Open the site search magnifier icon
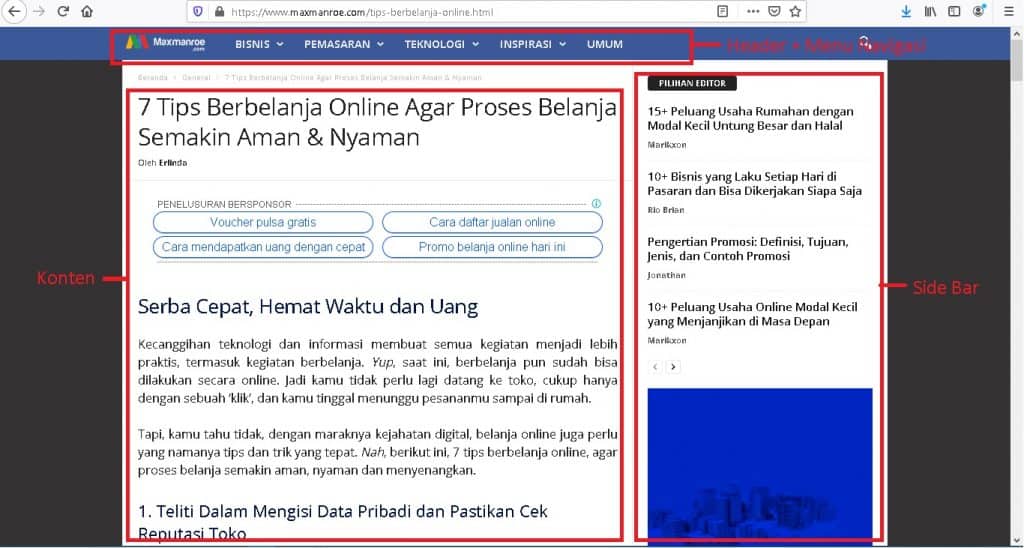Screen dimensions: 1024x548 coord(865,43)
